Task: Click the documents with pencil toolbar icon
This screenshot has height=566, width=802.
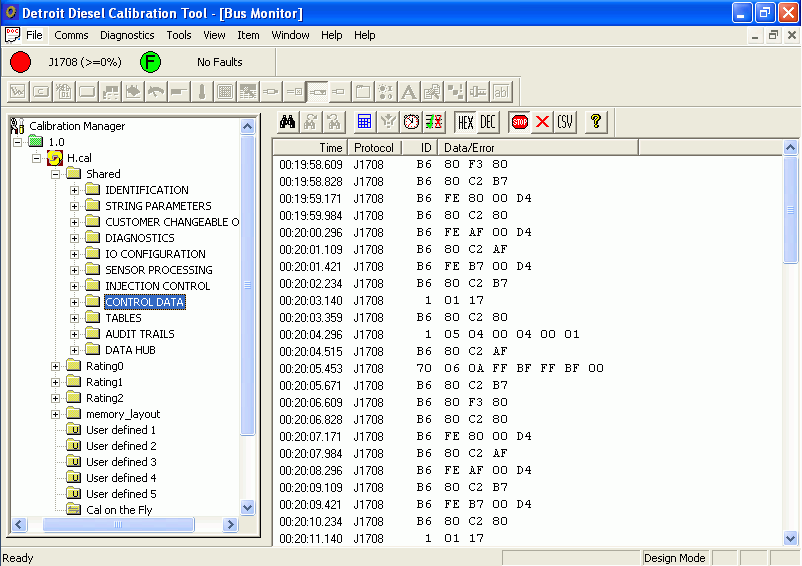Action: pos(432,92)
